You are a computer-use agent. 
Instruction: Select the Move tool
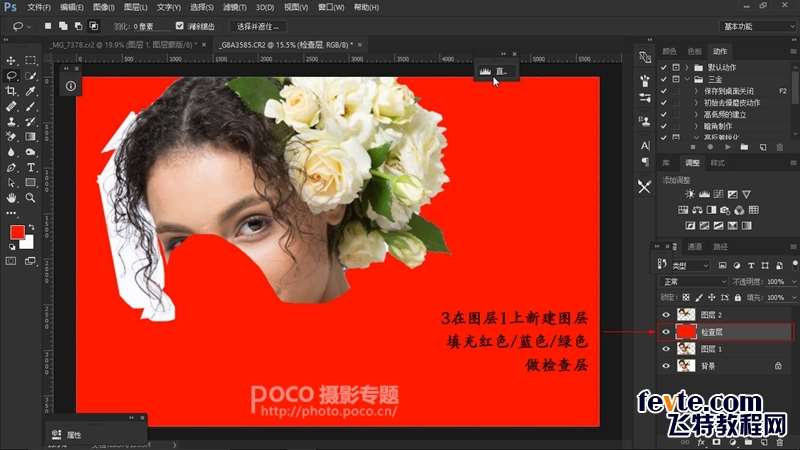[x=11, y=60]
